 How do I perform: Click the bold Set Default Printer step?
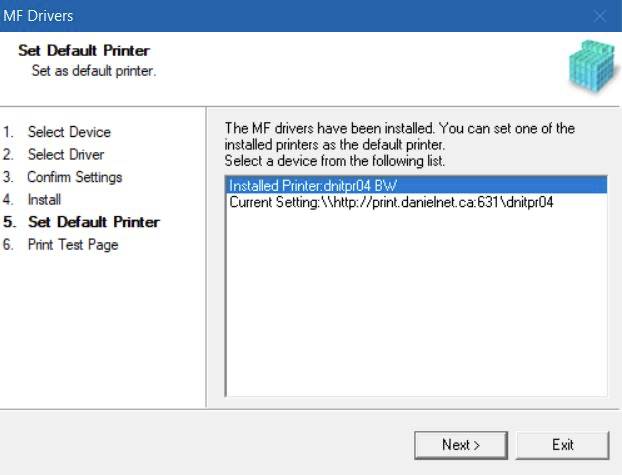(x=93, y=222)
